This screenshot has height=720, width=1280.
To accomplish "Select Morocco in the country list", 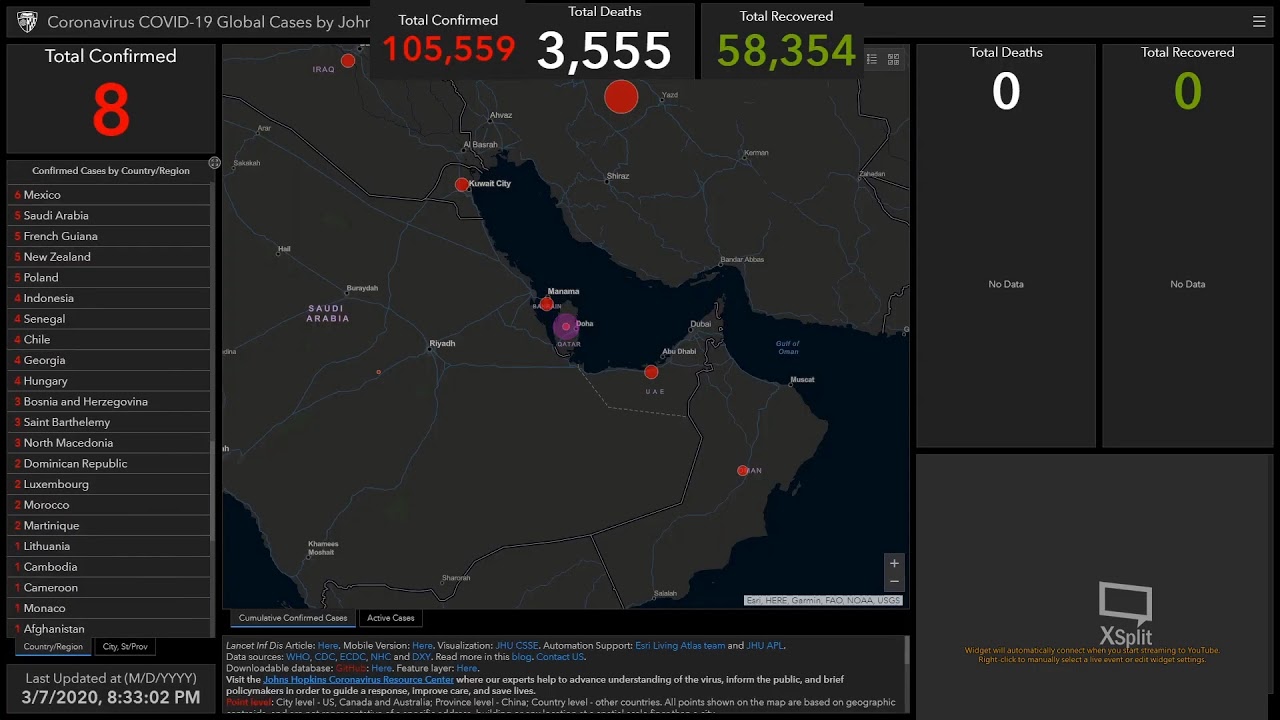I will tap(110, 505).
